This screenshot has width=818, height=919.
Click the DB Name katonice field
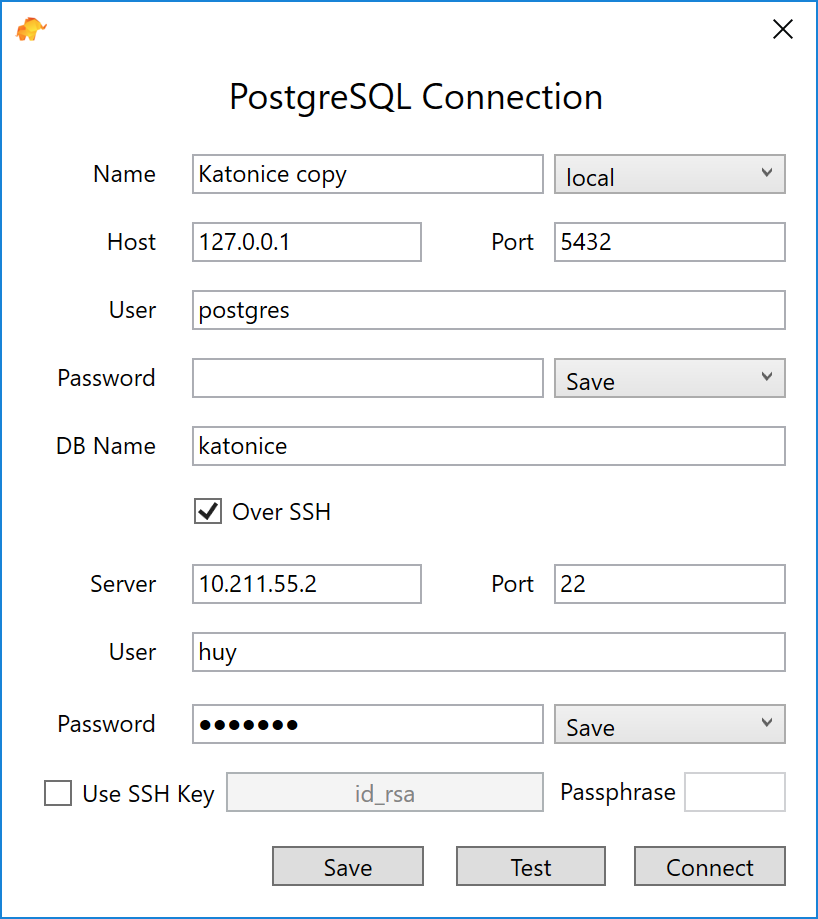point(489,446)
